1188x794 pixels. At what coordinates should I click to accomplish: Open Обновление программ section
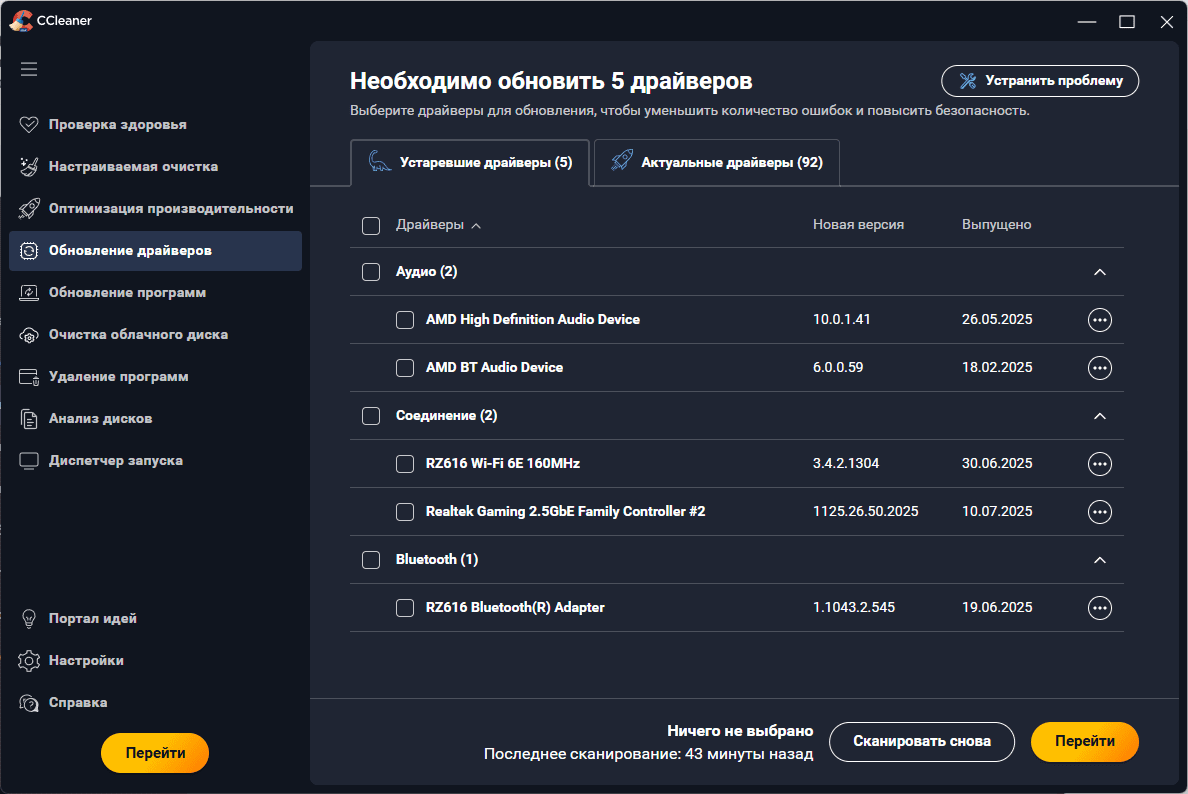(x=155, y=292)
